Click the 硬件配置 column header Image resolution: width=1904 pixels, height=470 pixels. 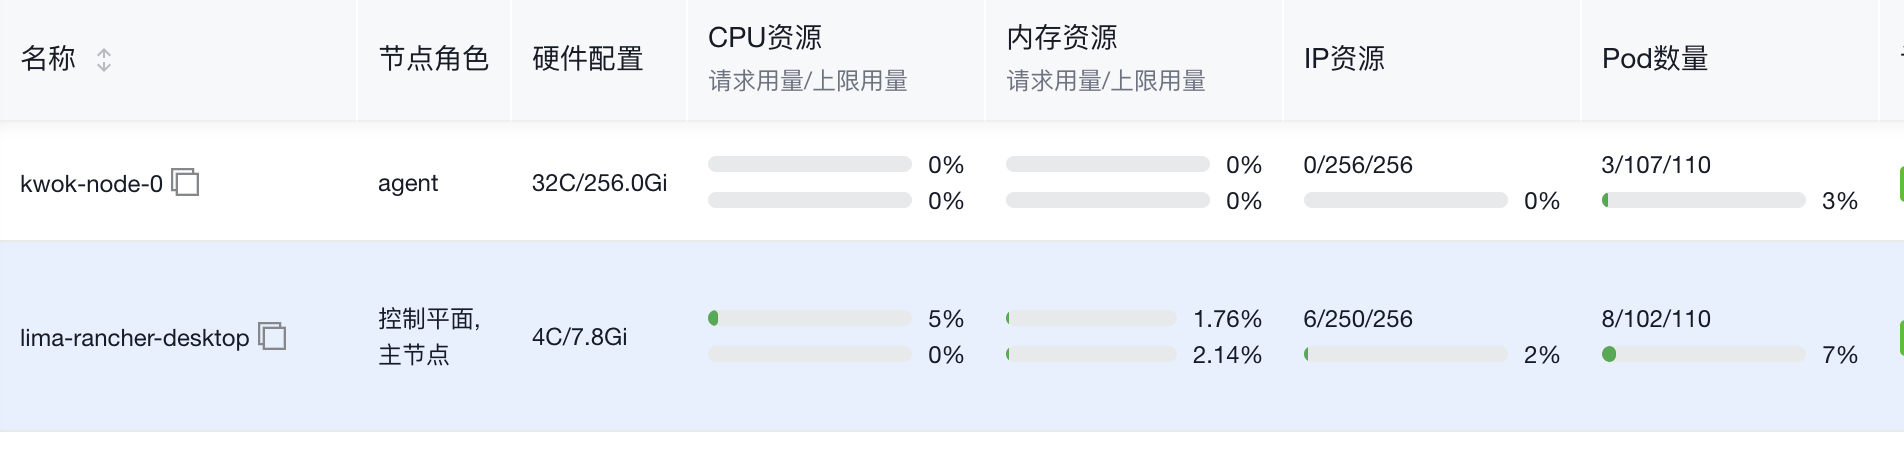click(x=587, y=59)
